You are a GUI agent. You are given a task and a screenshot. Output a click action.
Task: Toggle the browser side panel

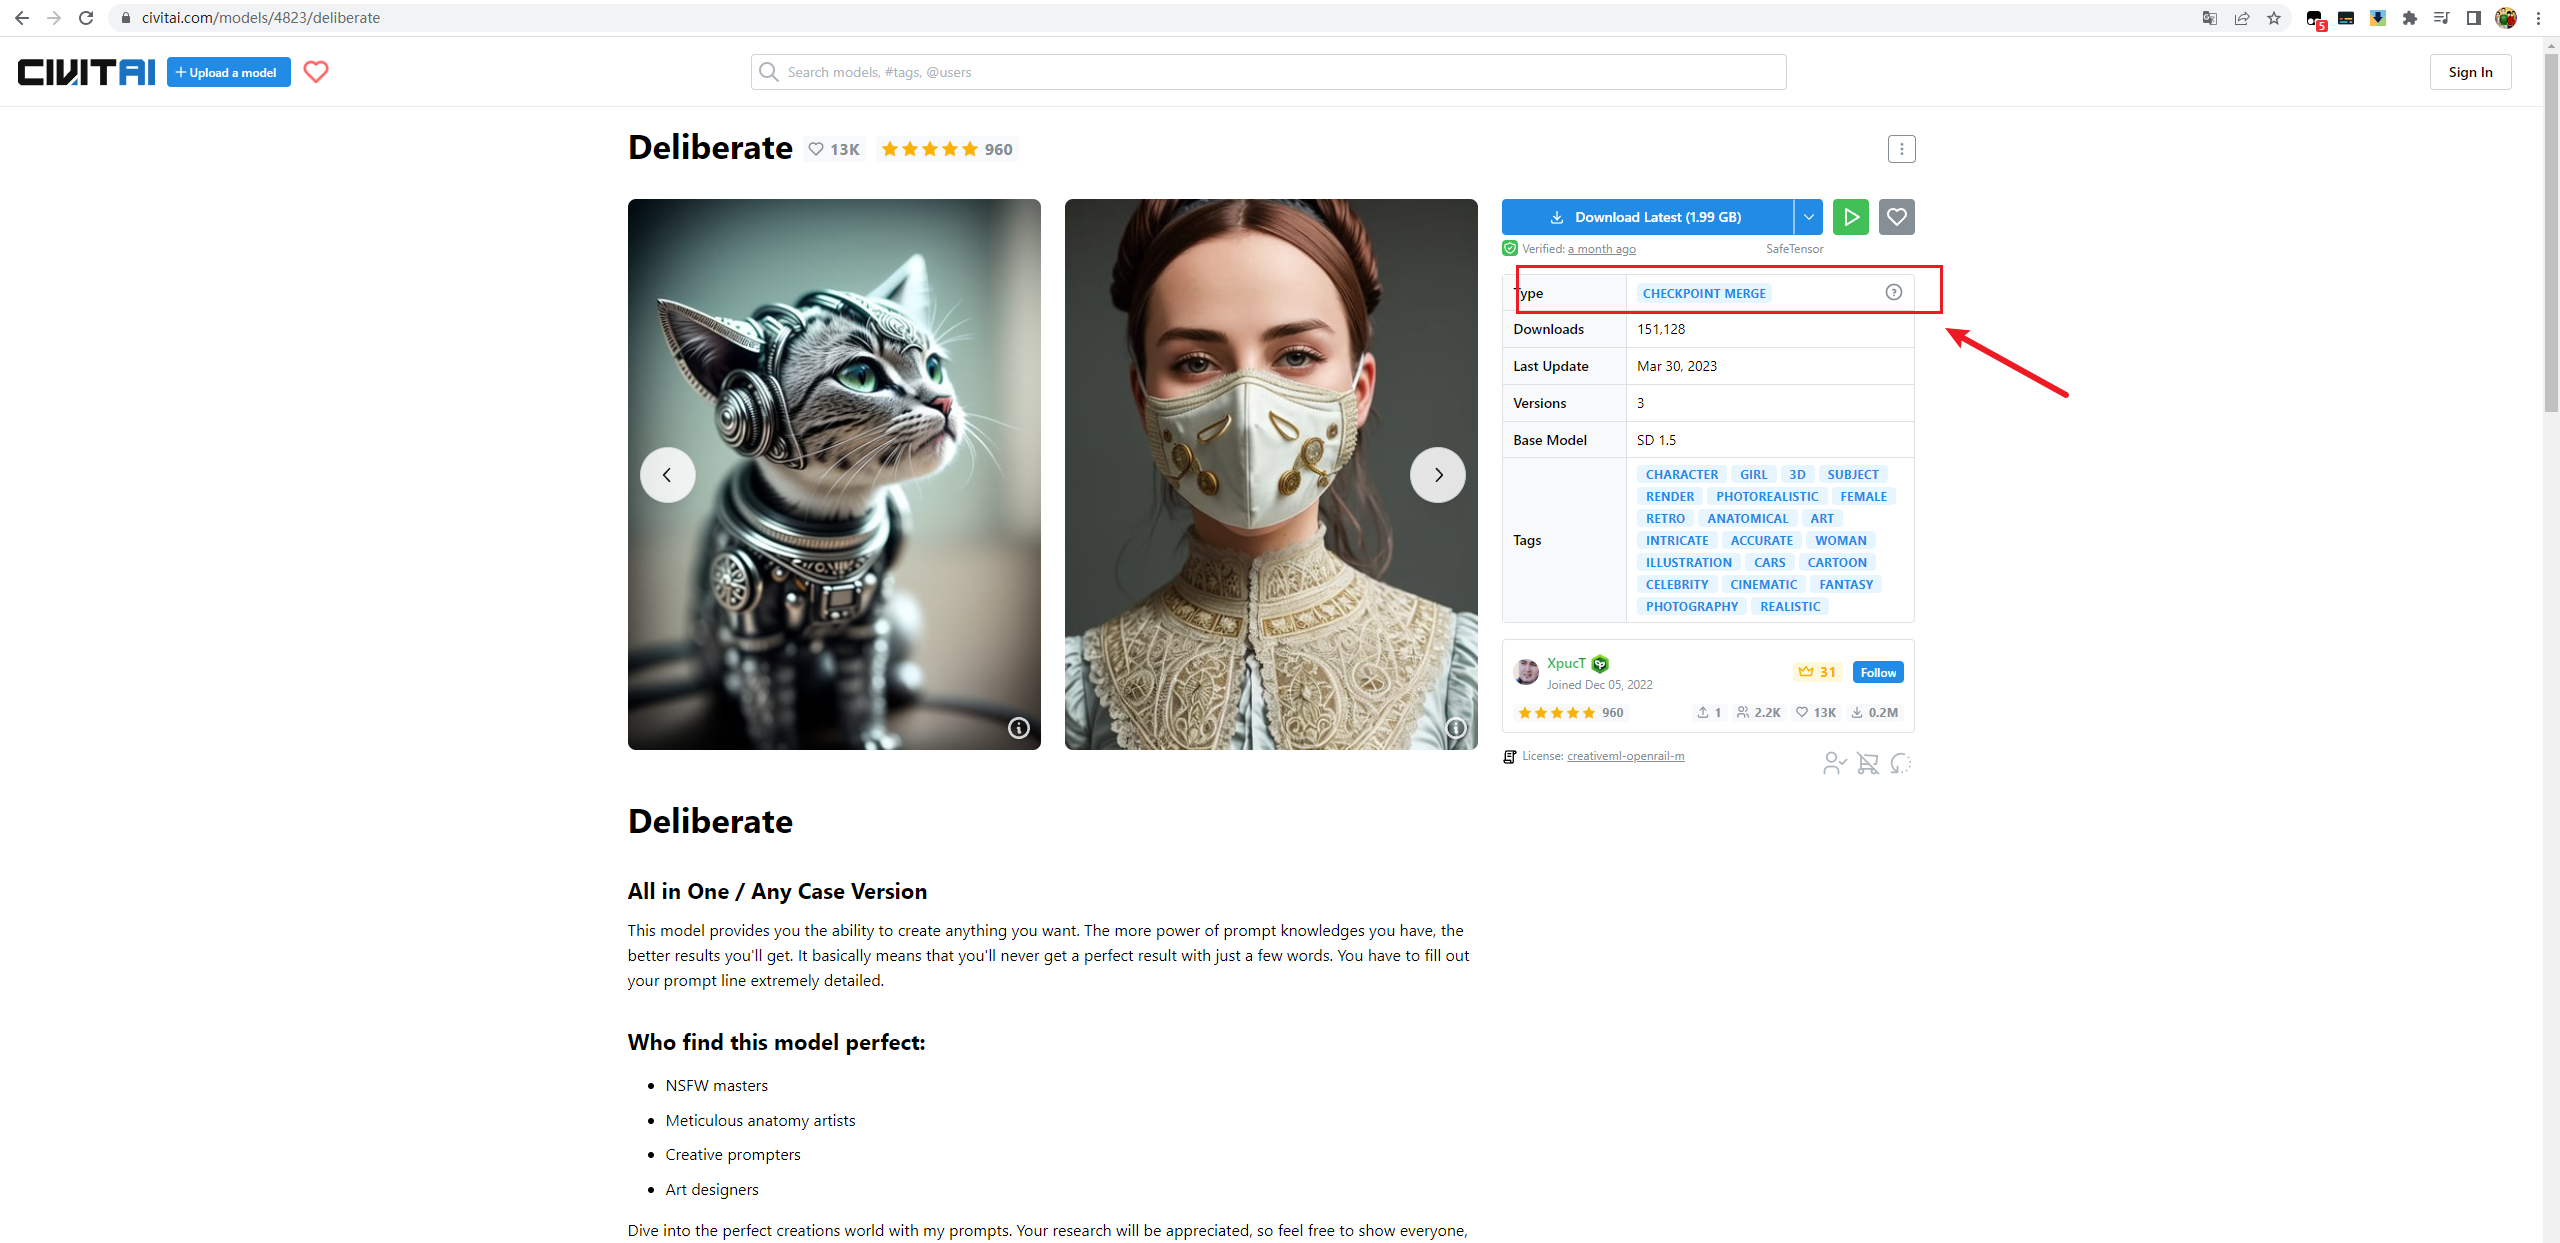tap(2474, 18)
